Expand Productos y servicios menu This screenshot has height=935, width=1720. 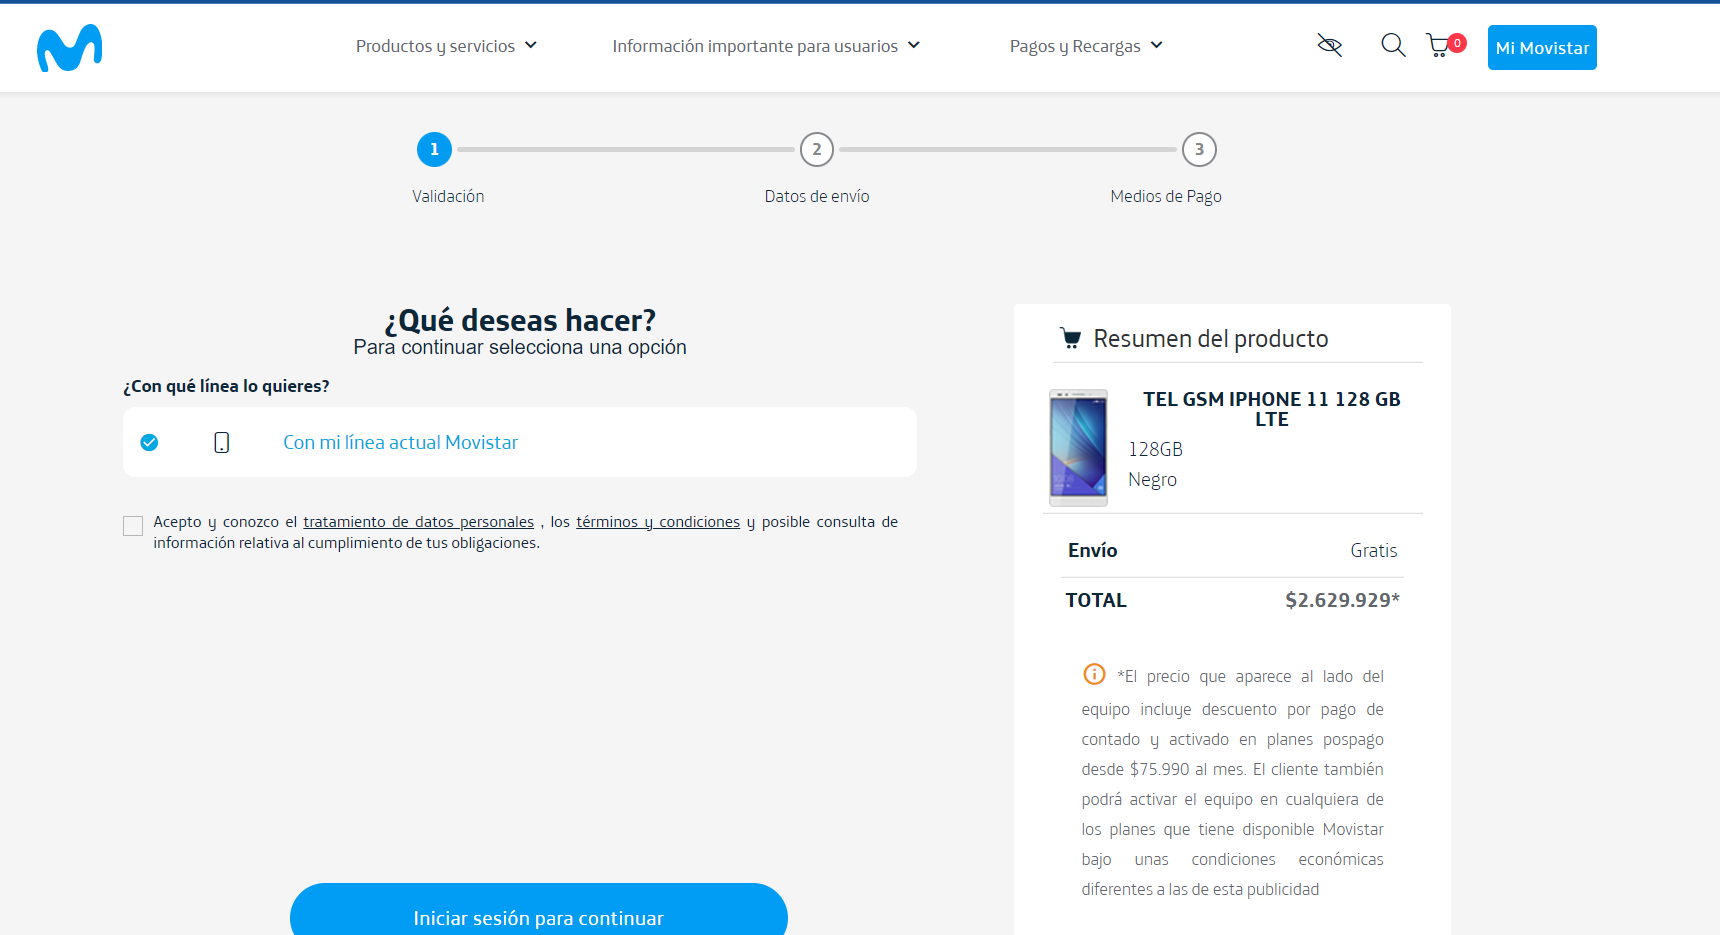[446, 46]
